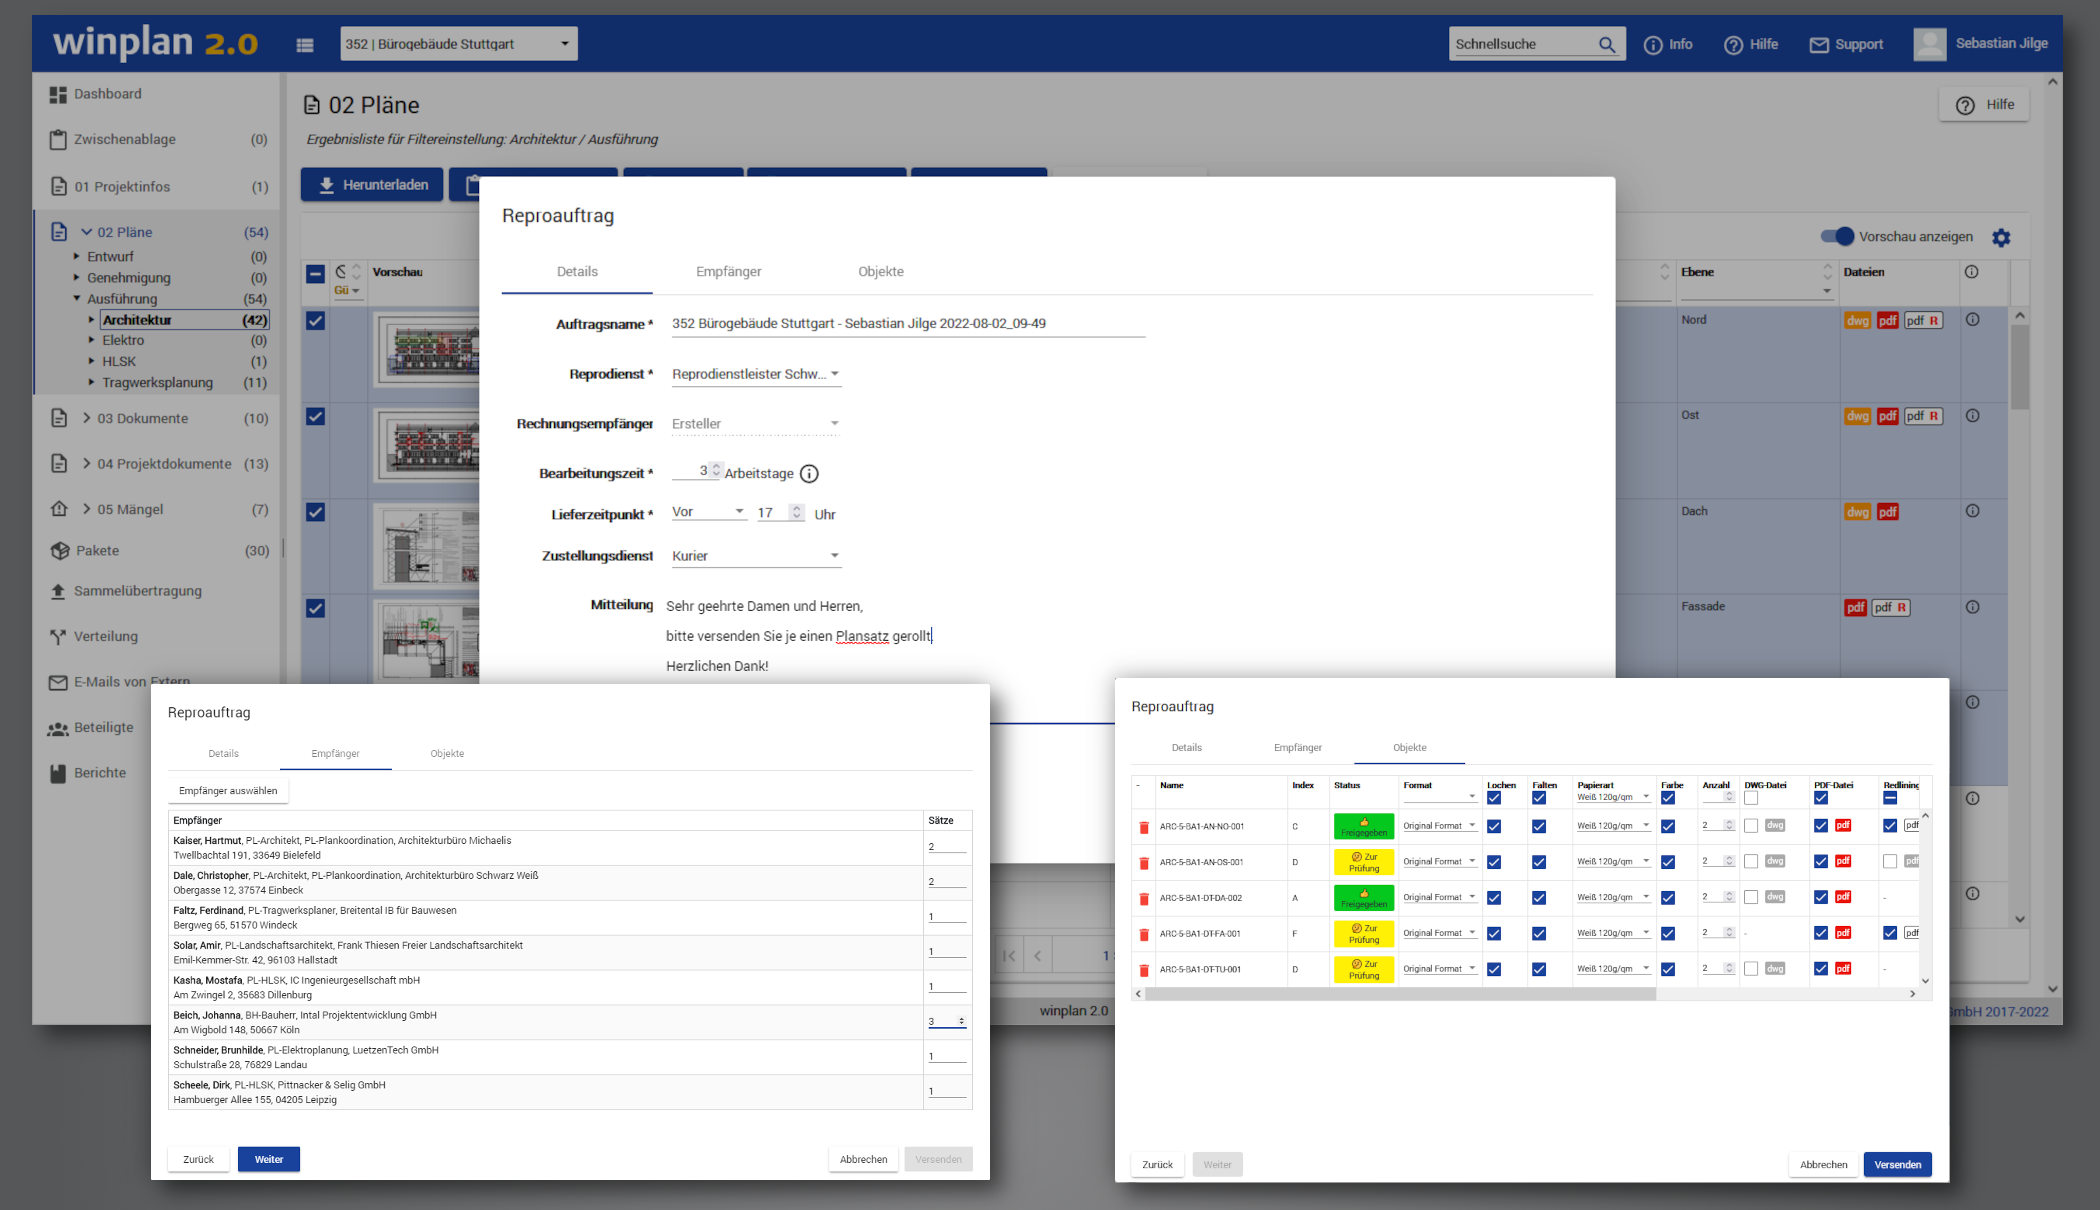Delete row ARC-5-BA1-AN-OS-001 with trash icon
This screenshot has width=2100, height=1210.
[x=1144, y=862]
